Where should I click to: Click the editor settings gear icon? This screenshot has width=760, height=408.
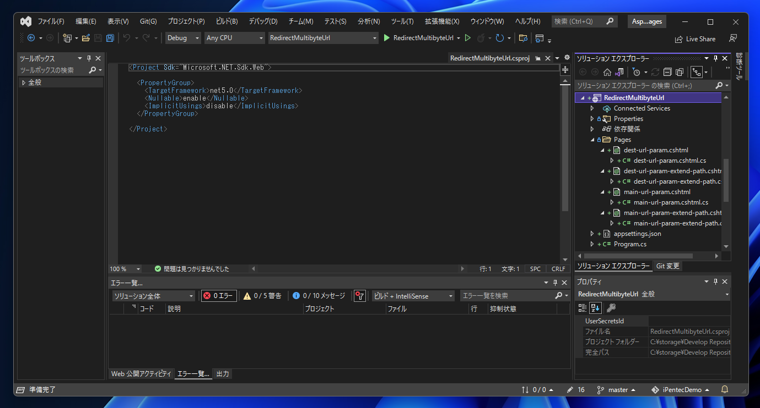pos(567,58)
